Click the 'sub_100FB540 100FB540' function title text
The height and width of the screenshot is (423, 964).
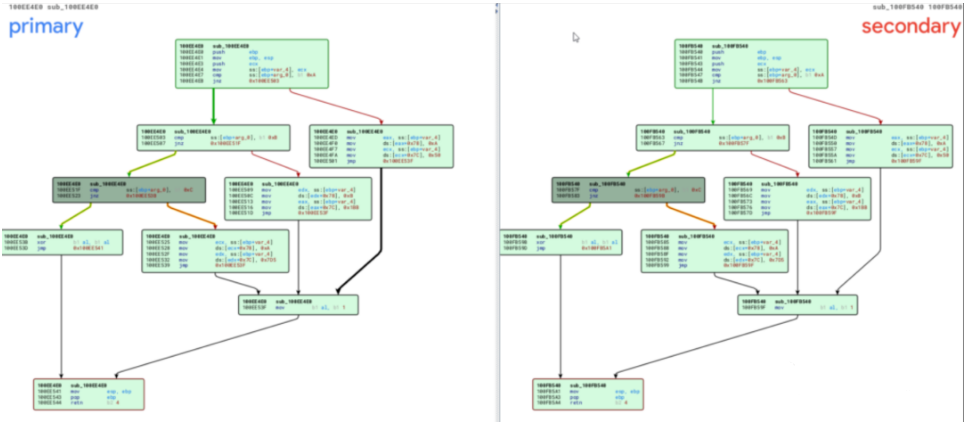click(x=915, y=7)
